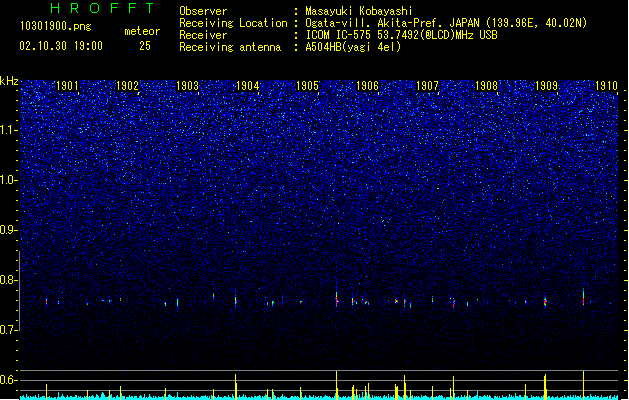Click the Receiving antenna label
Screen dimensions: 629x400
pos(230,47)
